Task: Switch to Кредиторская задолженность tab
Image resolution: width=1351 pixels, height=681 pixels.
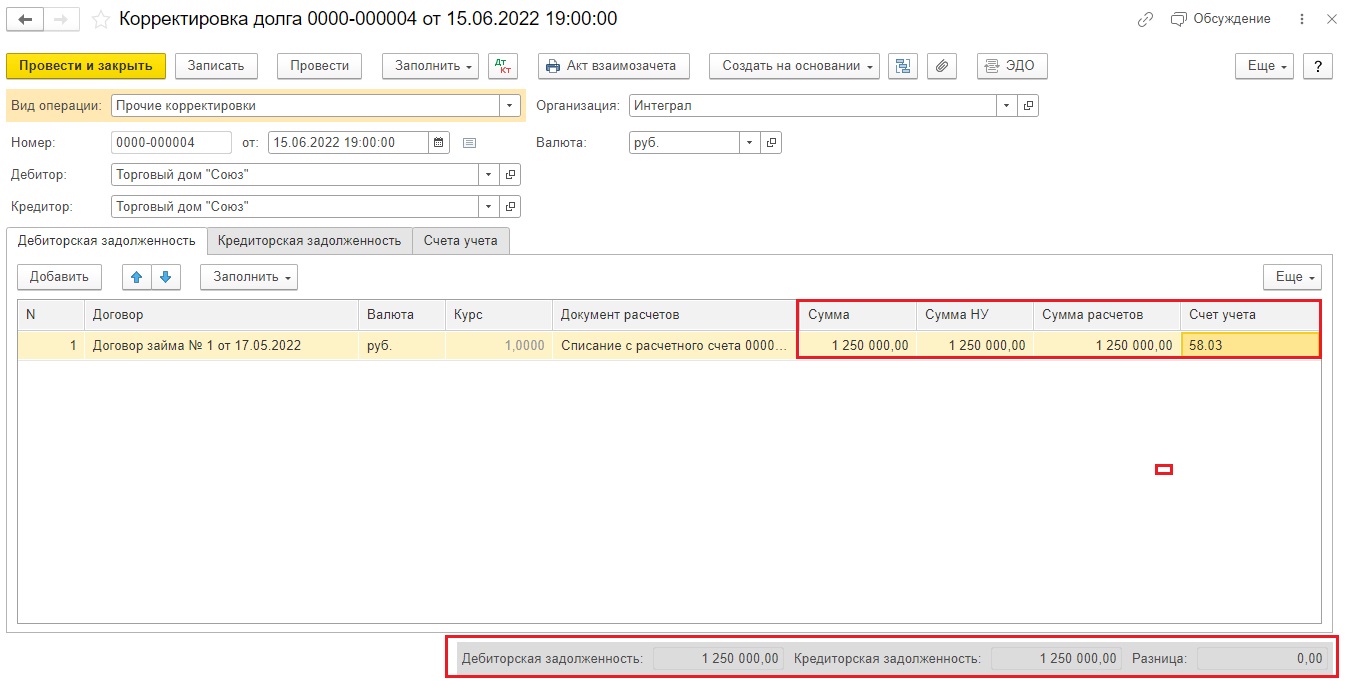Action: pos(309,241)
